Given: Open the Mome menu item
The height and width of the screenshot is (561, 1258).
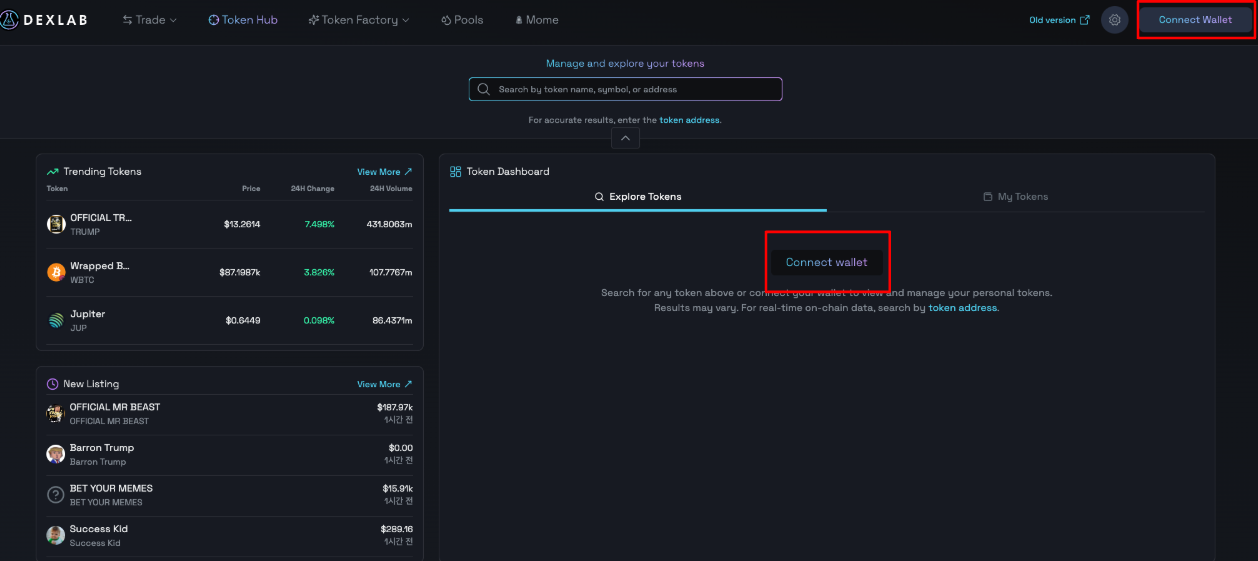Looking at the screenshot, I should tap(536, 20).
